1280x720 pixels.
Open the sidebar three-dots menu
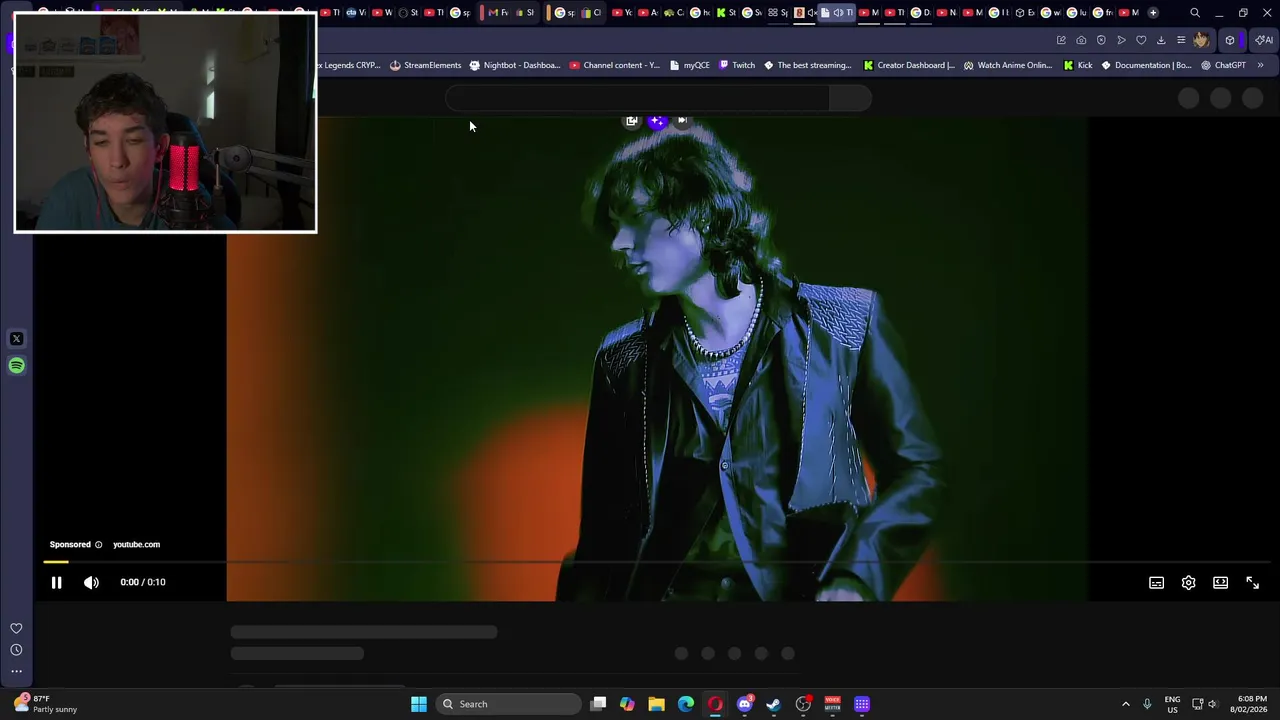point(16,671)
